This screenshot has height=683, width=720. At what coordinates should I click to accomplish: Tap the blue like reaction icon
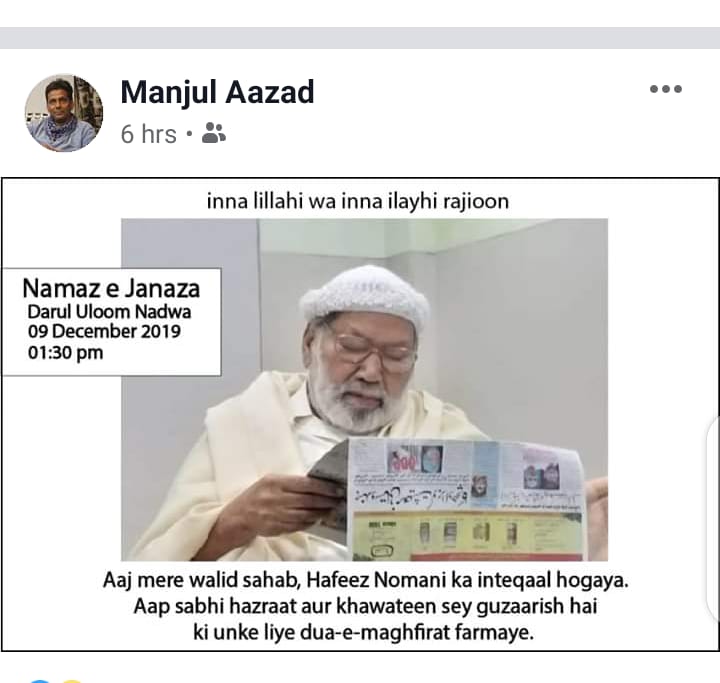[x=39, y=681]
